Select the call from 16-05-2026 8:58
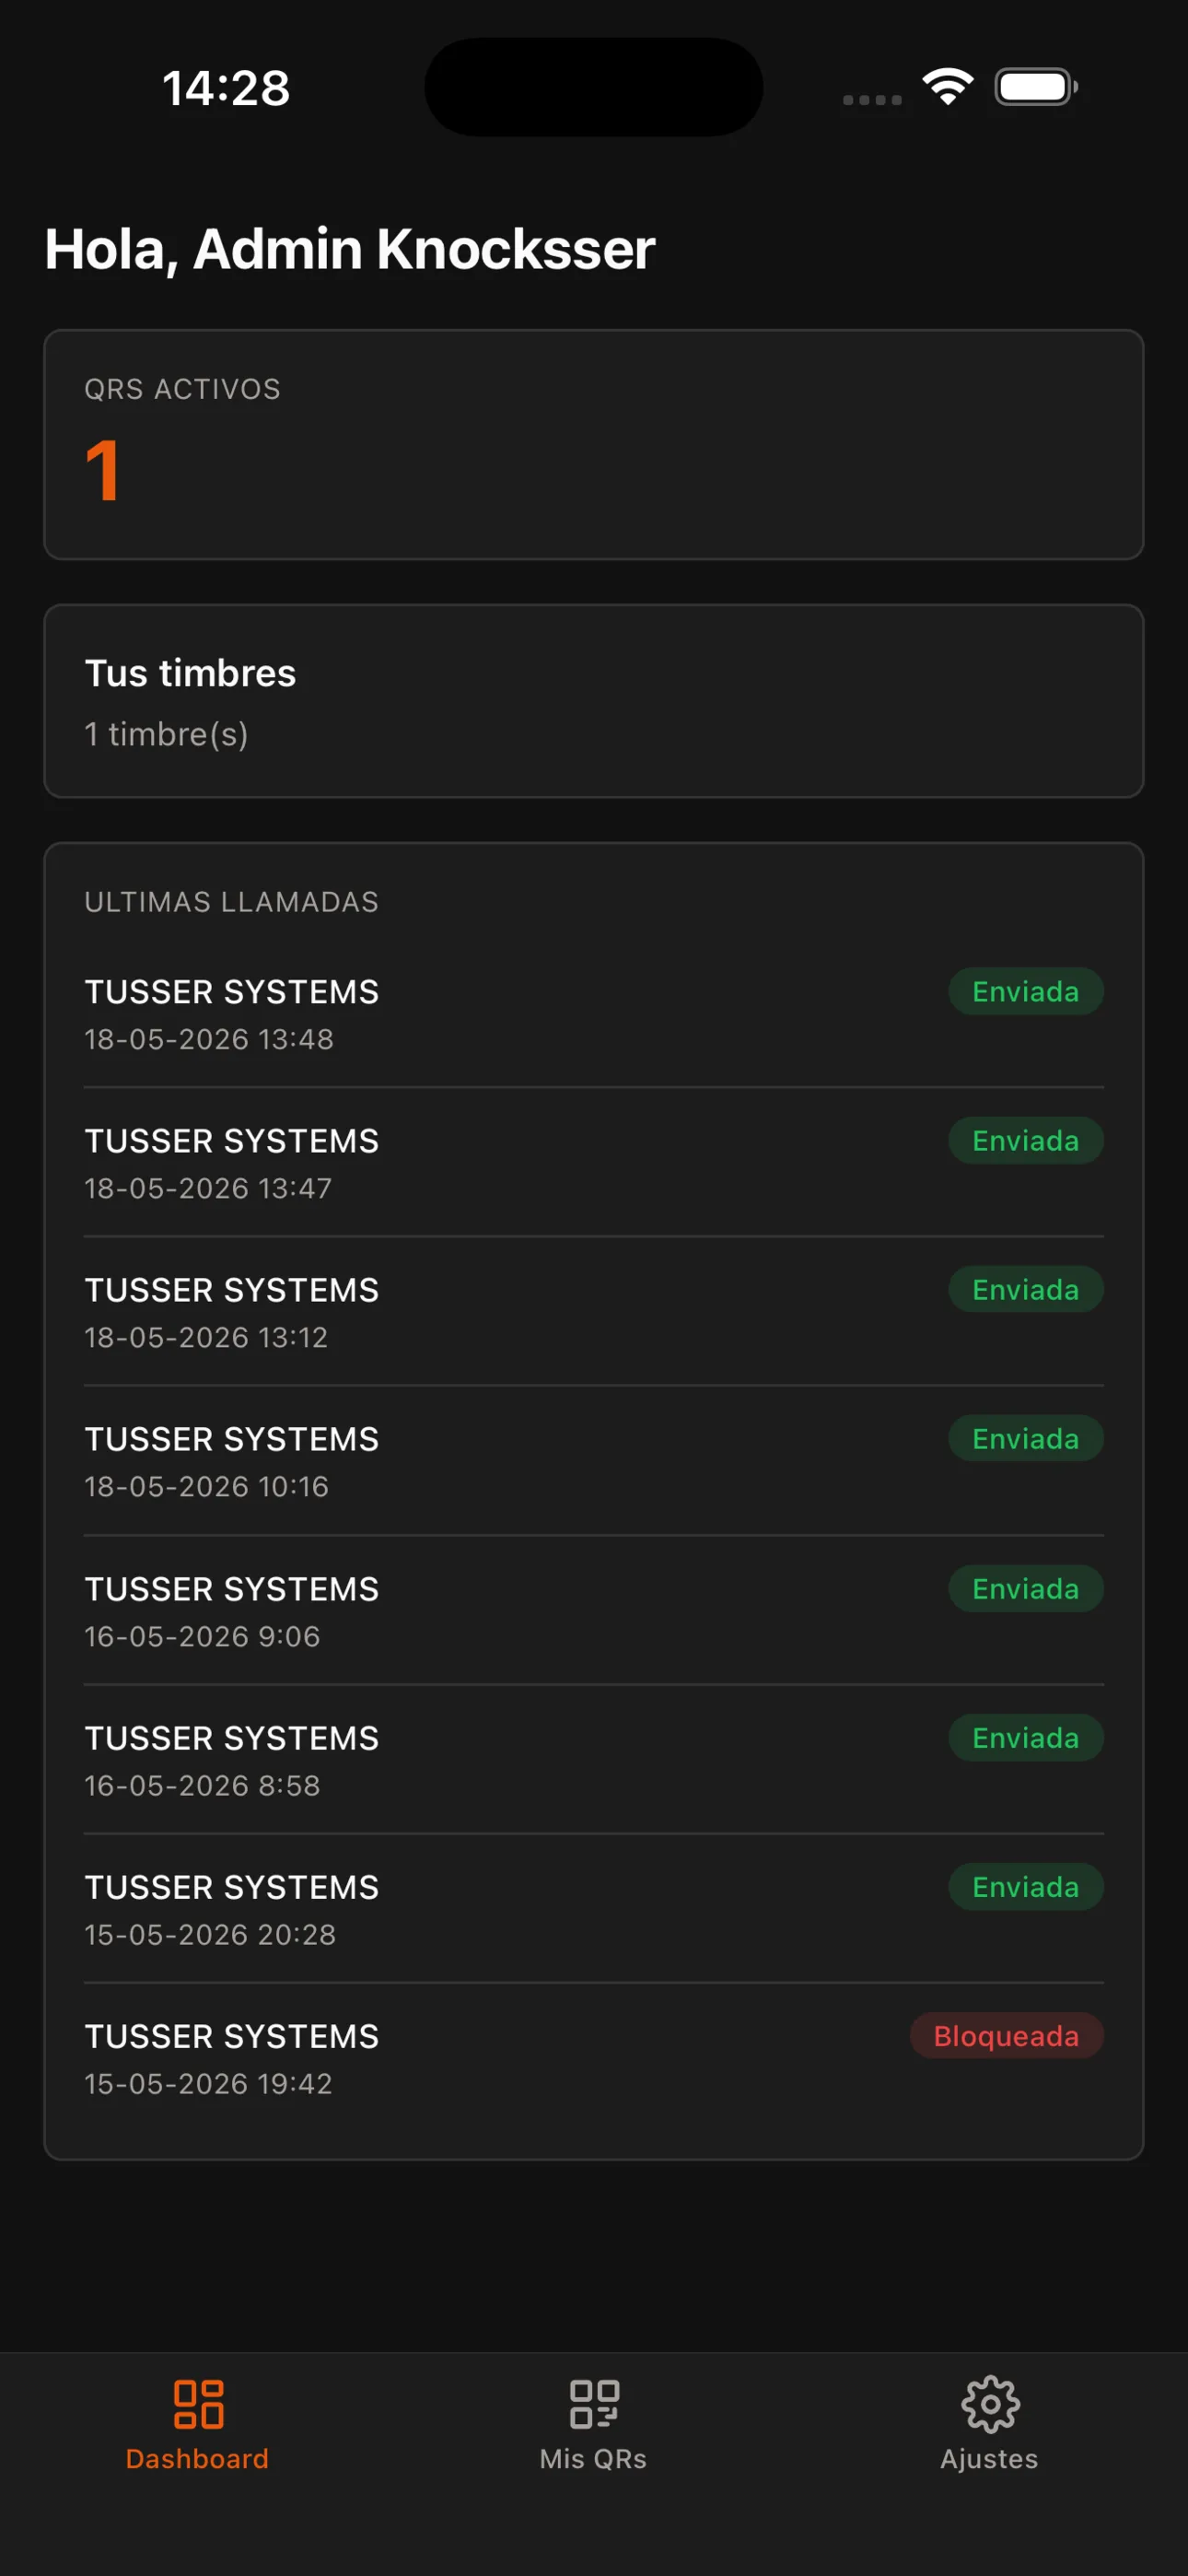This screenshot has width=1188, height=2576. tap(594, 1760)
